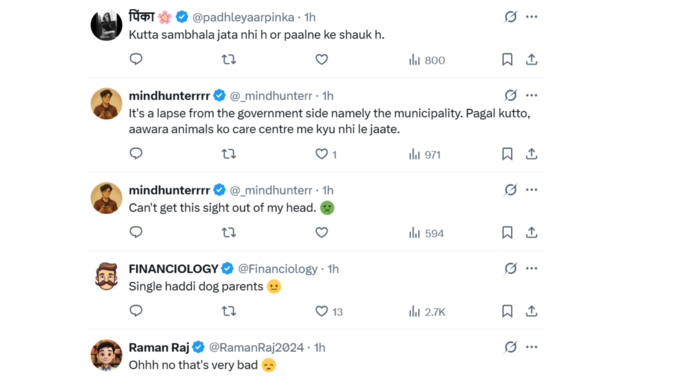Retweet the 'Single haddi dog parents' tweet
The width and height of the screenshot is (680, 383).
(229, 311)
